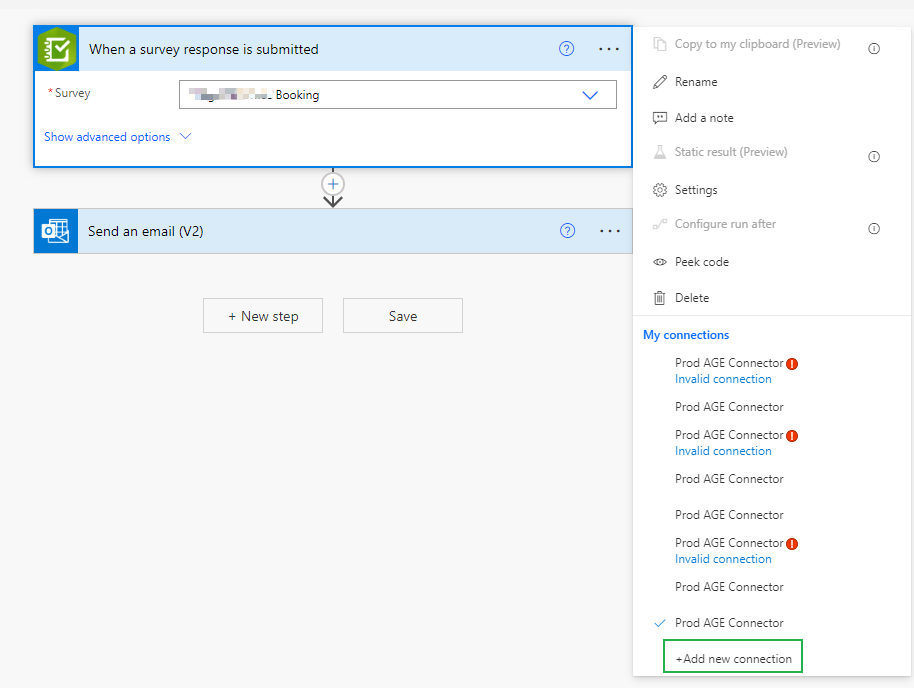
Task: Select the checkmarked Prod AGE Connector
Action: [x=729, y=622]
